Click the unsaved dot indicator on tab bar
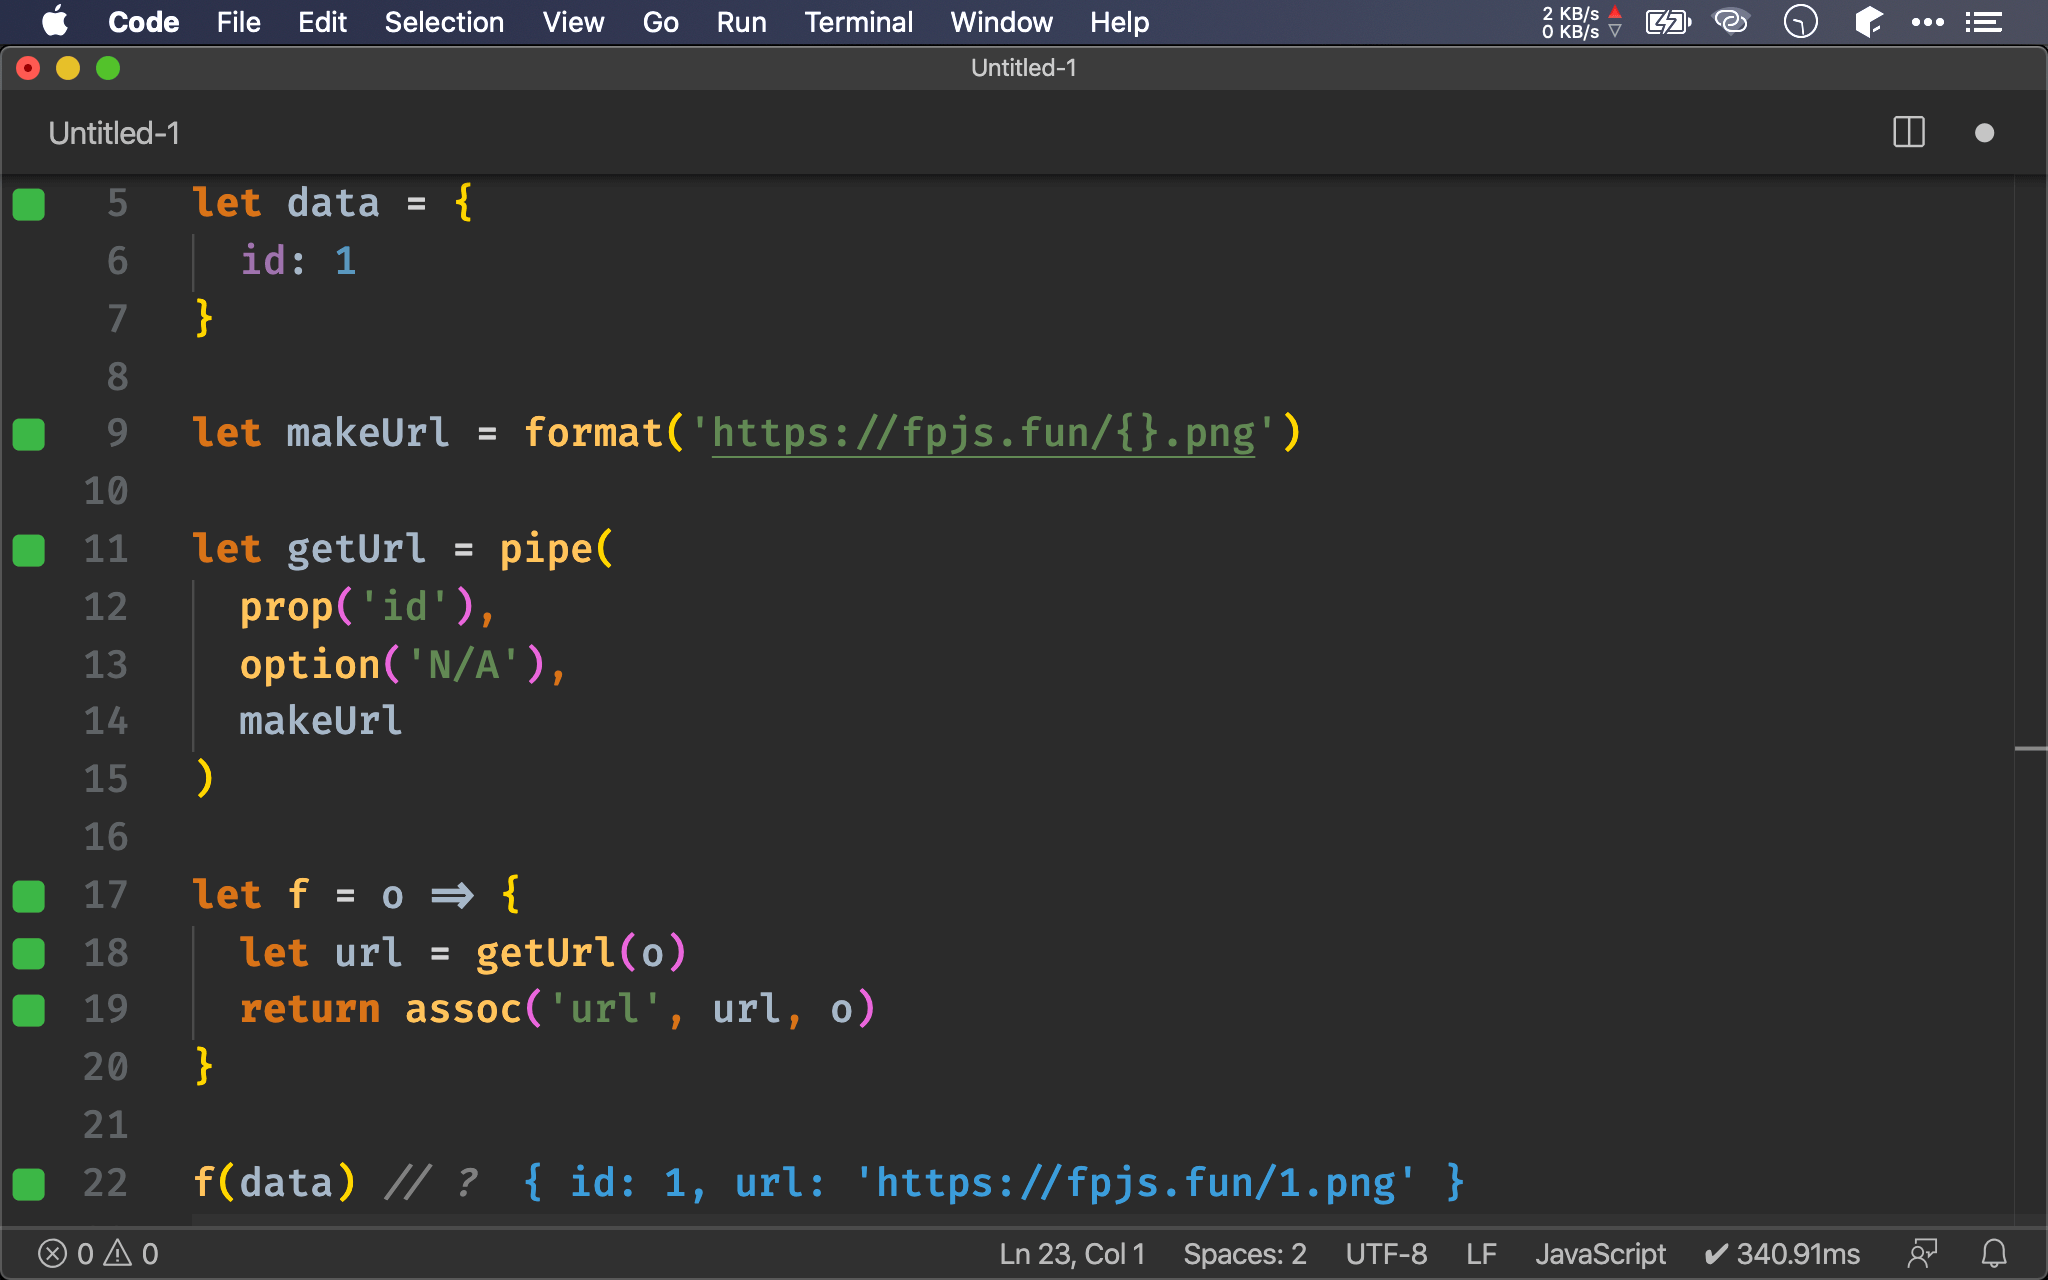 [1985, 133]
